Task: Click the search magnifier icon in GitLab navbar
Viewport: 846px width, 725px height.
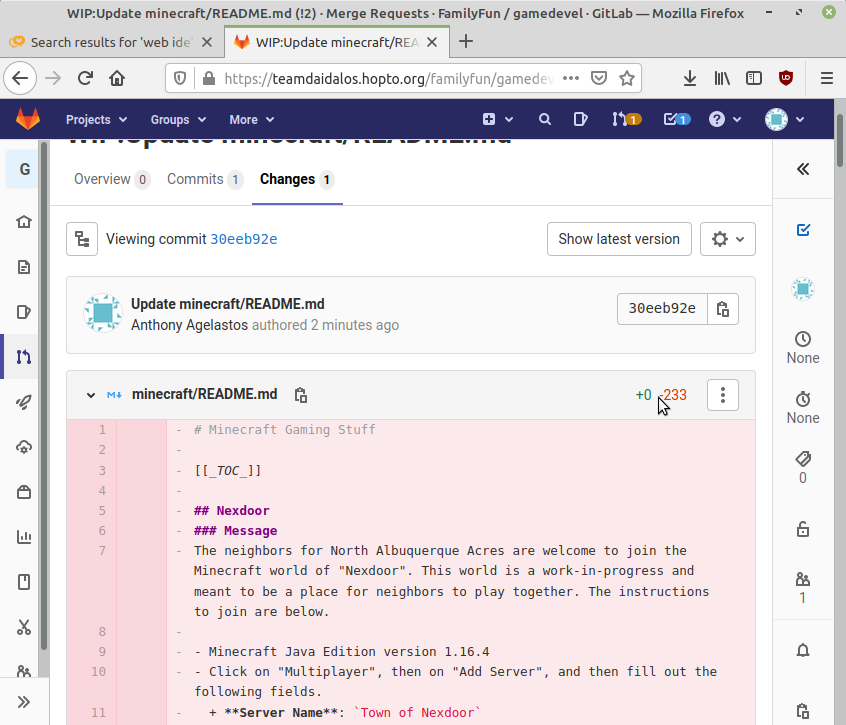Action: [544, 119]
